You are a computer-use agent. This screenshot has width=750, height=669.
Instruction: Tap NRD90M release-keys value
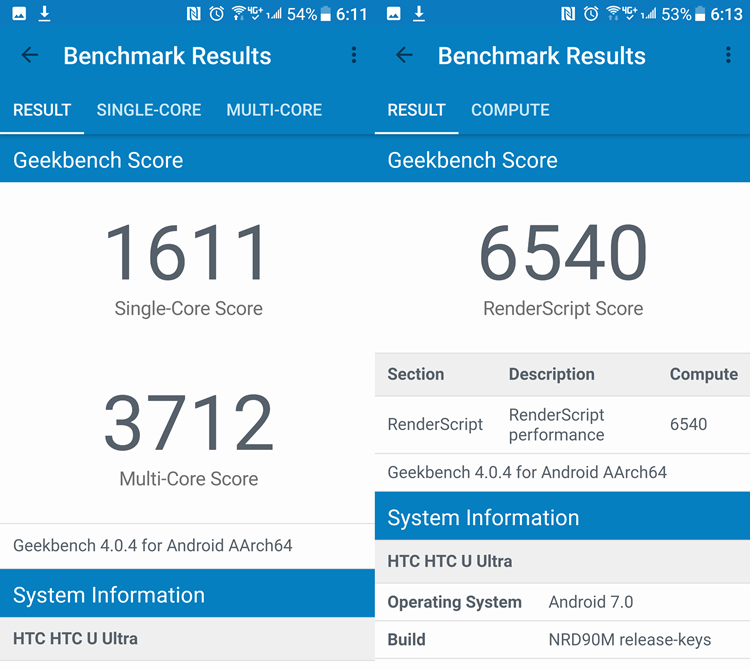click(x=630, y=640)
